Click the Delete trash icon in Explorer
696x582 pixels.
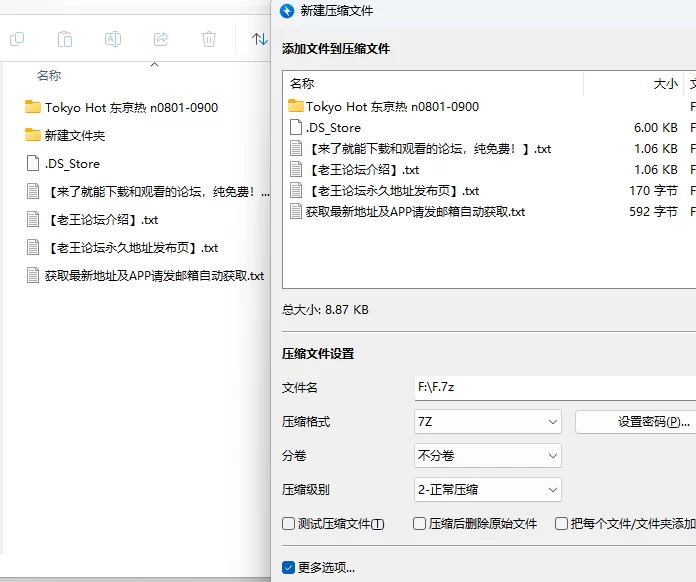209,39
